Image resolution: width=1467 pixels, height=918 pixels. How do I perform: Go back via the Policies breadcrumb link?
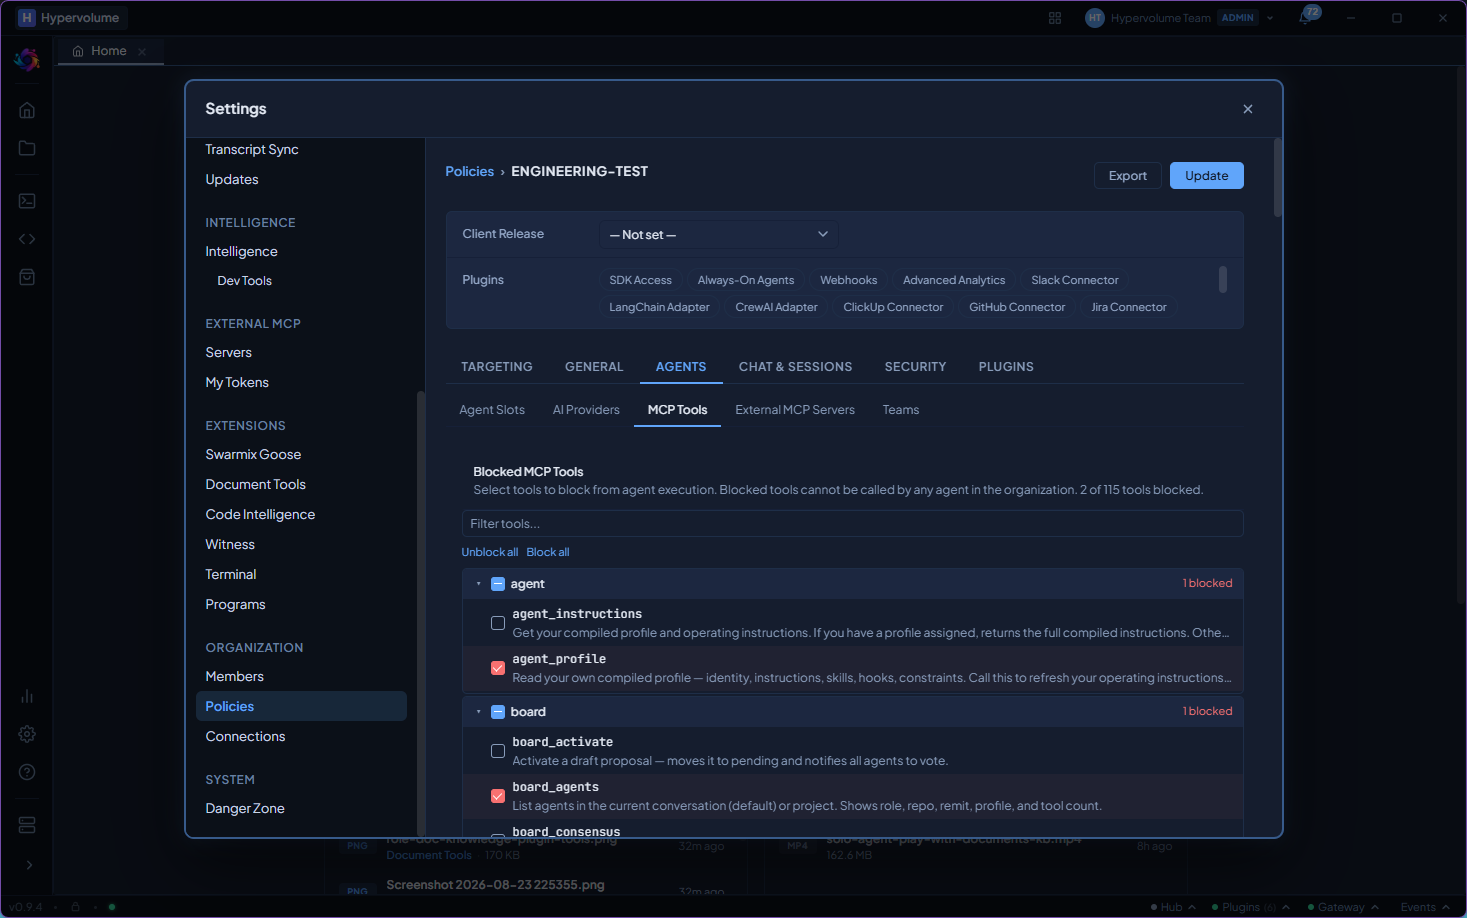coord(470,171)
